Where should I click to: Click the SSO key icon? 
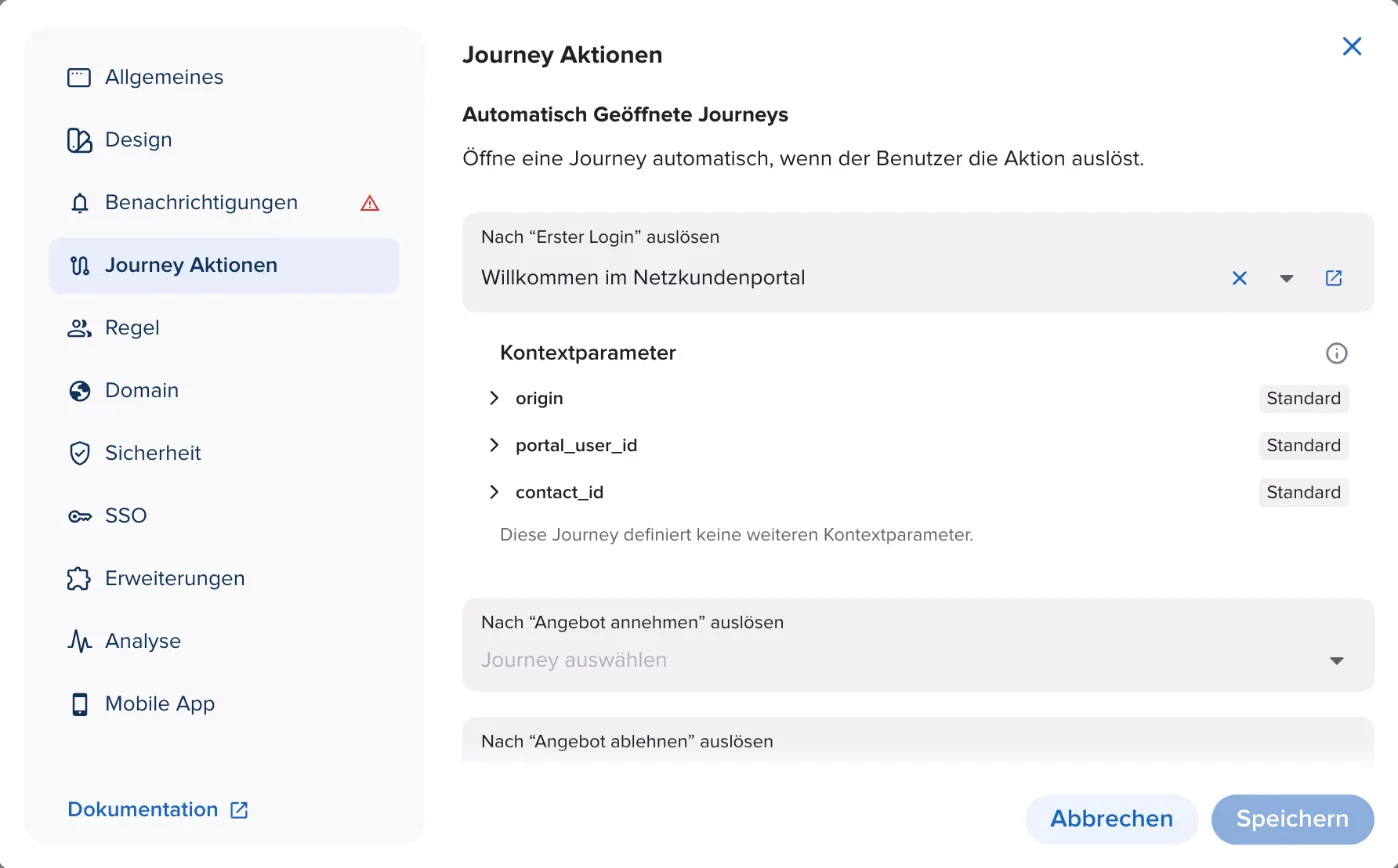(x=79, y=516)
